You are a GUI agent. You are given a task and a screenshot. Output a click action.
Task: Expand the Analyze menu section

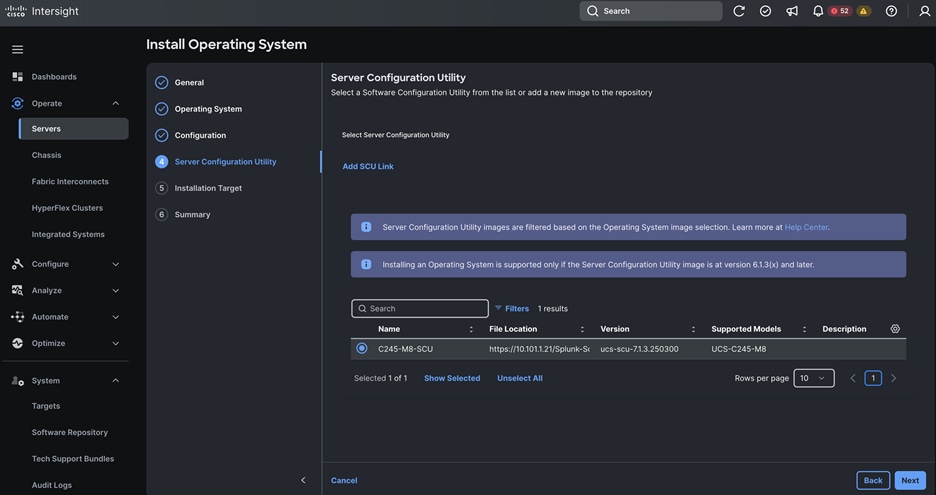tap(116, 290)
